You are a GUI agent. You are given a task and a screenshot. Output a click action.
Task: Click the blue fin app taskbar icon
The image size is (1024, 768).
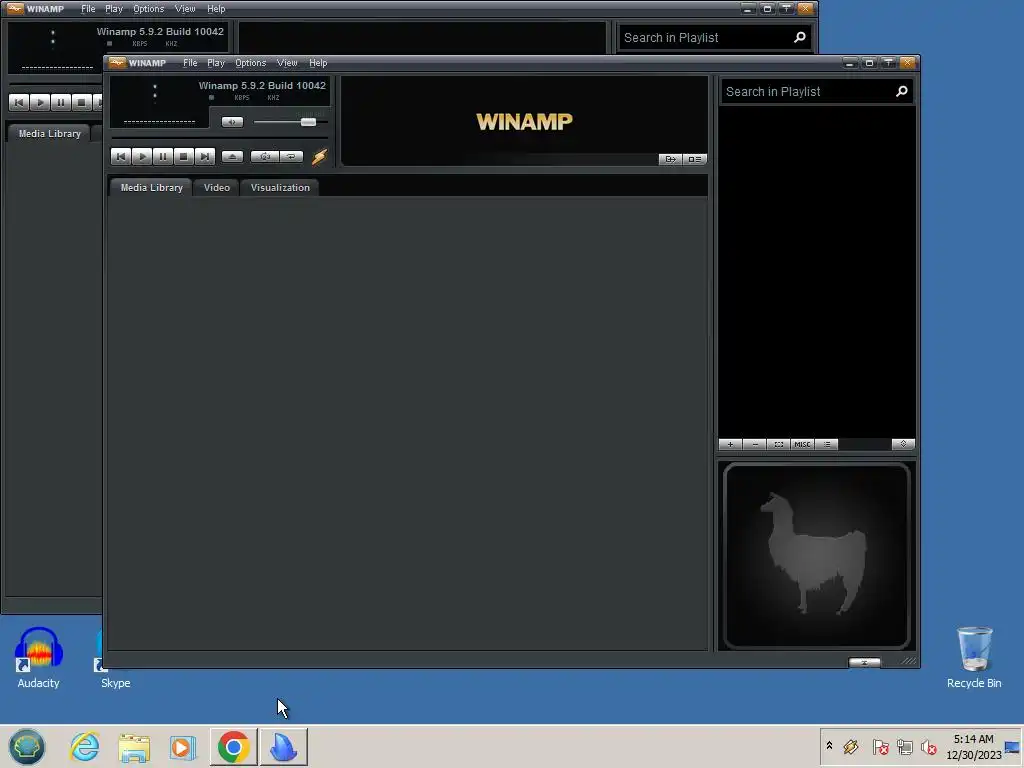283,746
